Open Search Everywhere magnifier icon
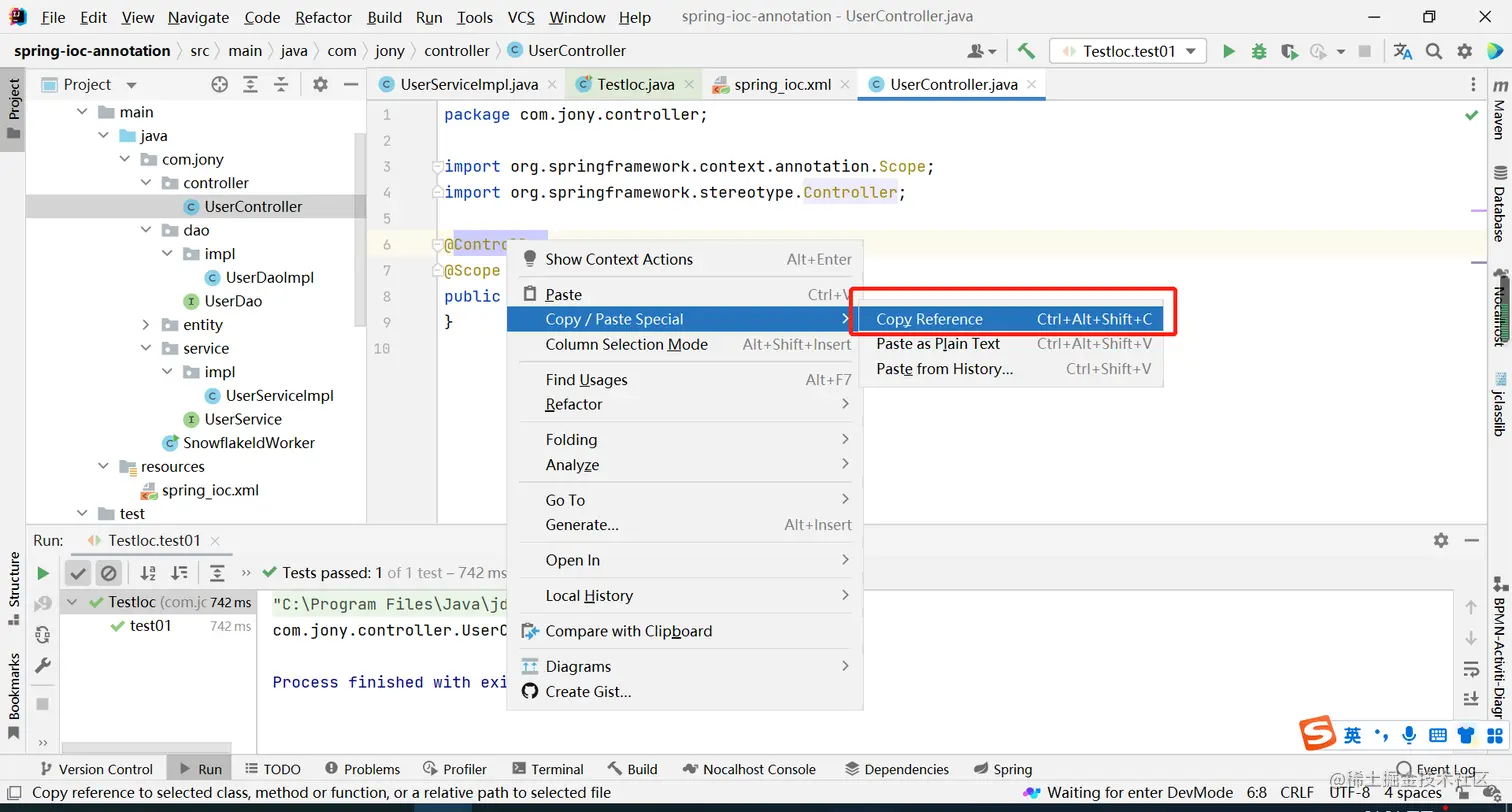Viewport: 1512px width, 812px height. [1434, 51]
